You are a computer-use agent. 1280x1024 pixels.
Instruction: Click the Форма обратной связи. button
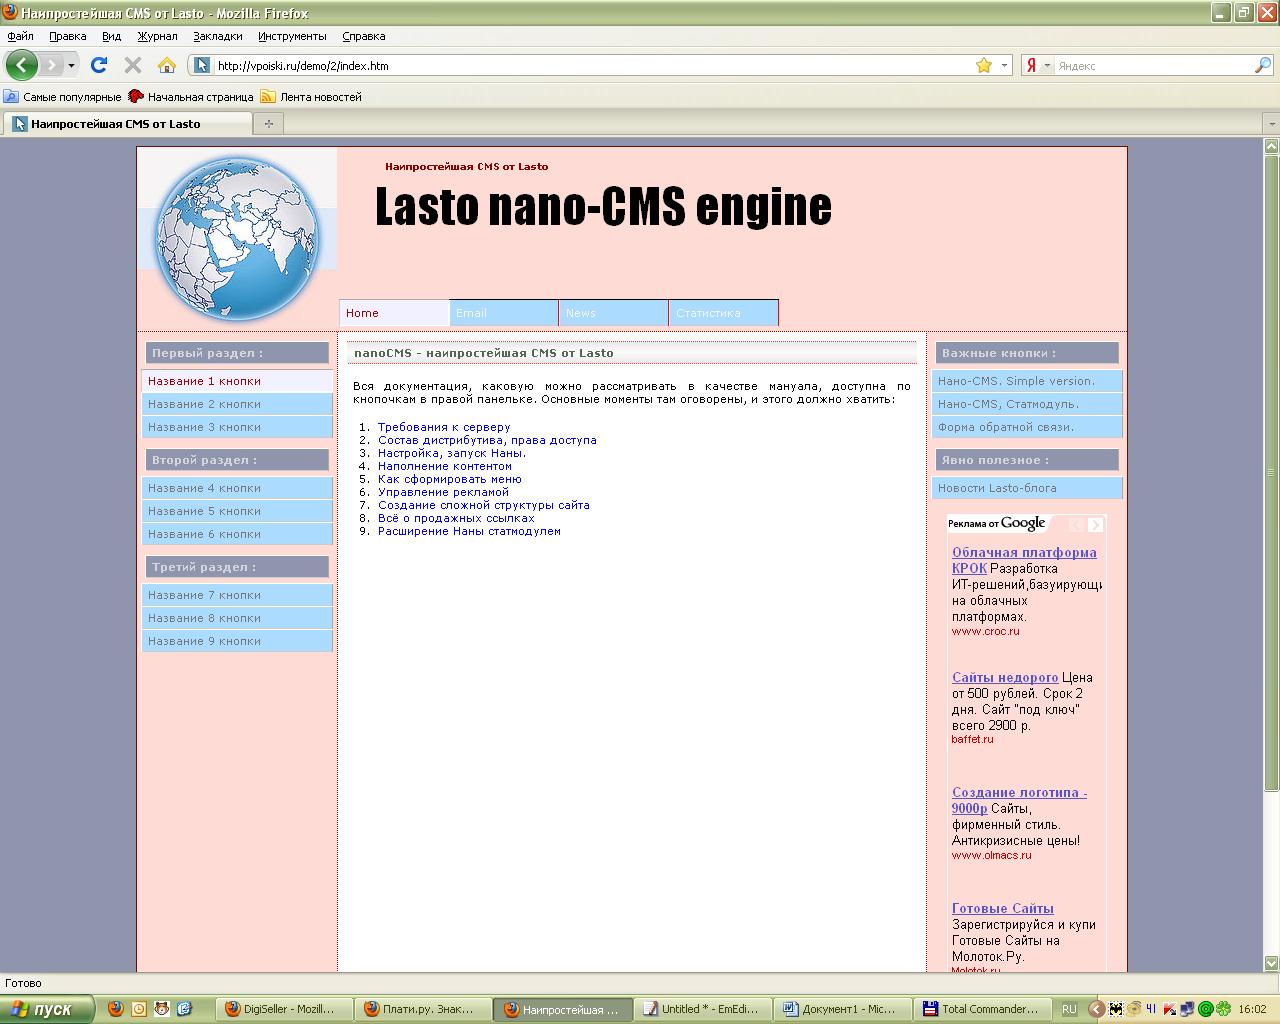[1028, 427]
